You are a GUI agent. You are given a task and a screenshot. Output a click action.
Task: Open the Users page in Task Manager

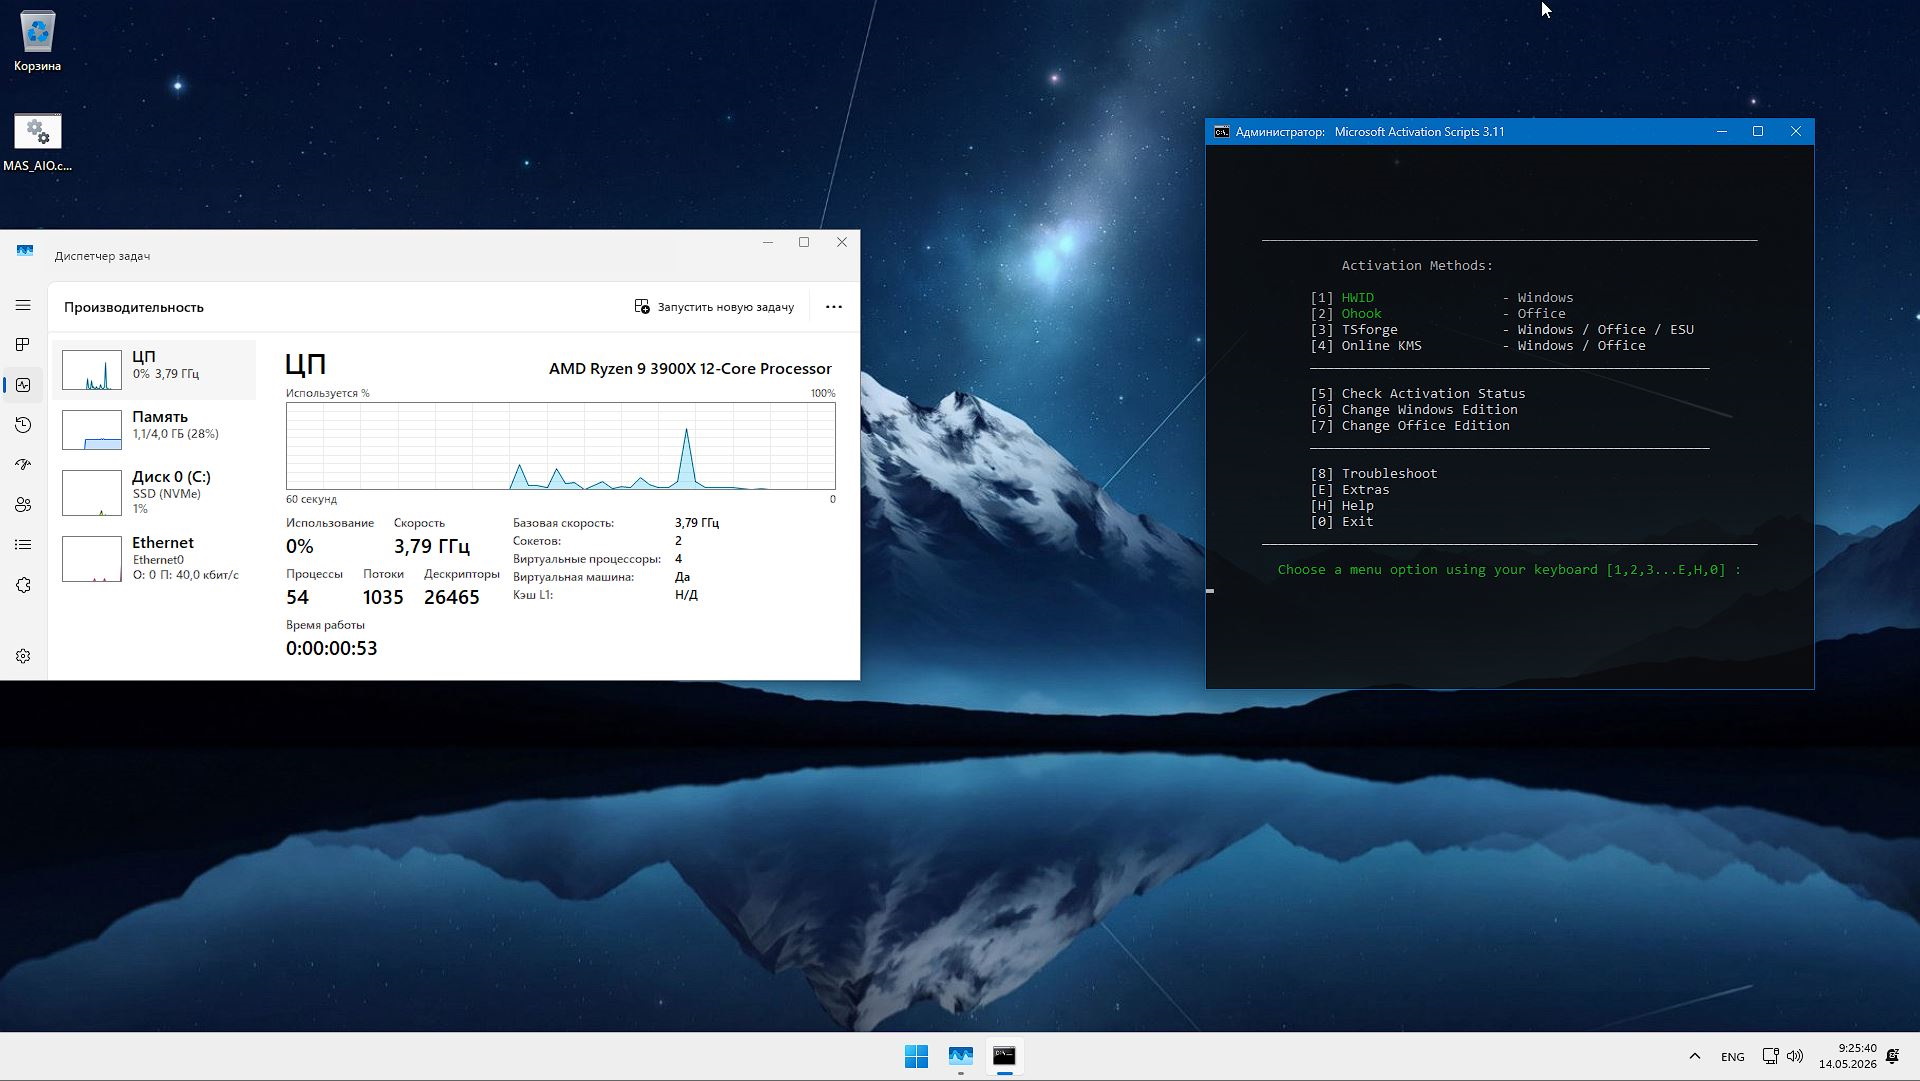23,505
